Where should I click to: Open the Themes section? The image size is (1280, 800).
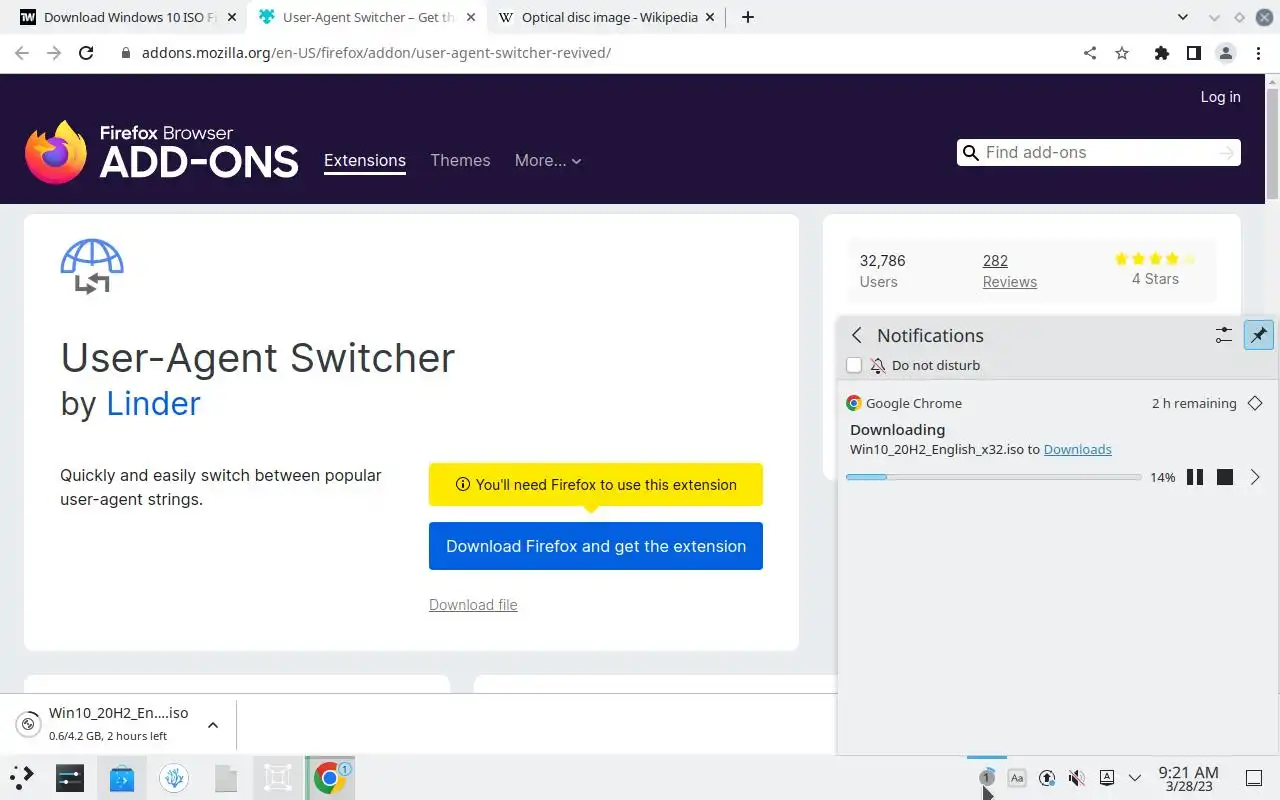[460, 160]
